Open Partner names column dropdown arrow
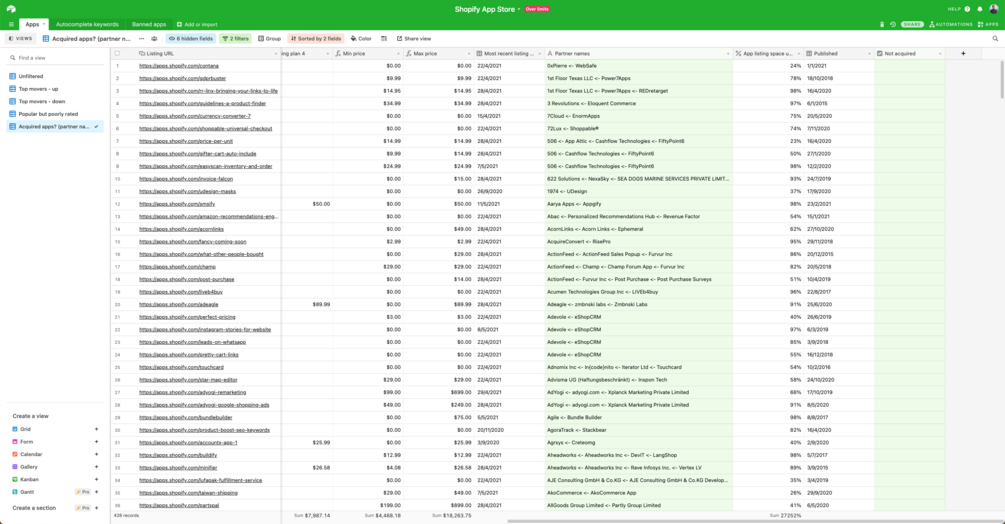 click(x=728, y=54)
